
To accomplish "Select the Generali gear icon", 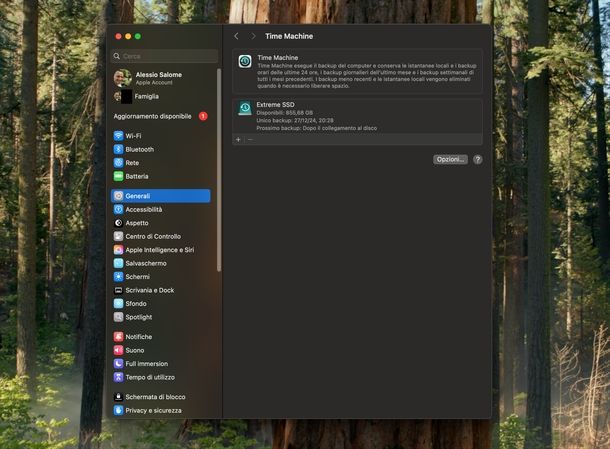I will tap(118, 196).
